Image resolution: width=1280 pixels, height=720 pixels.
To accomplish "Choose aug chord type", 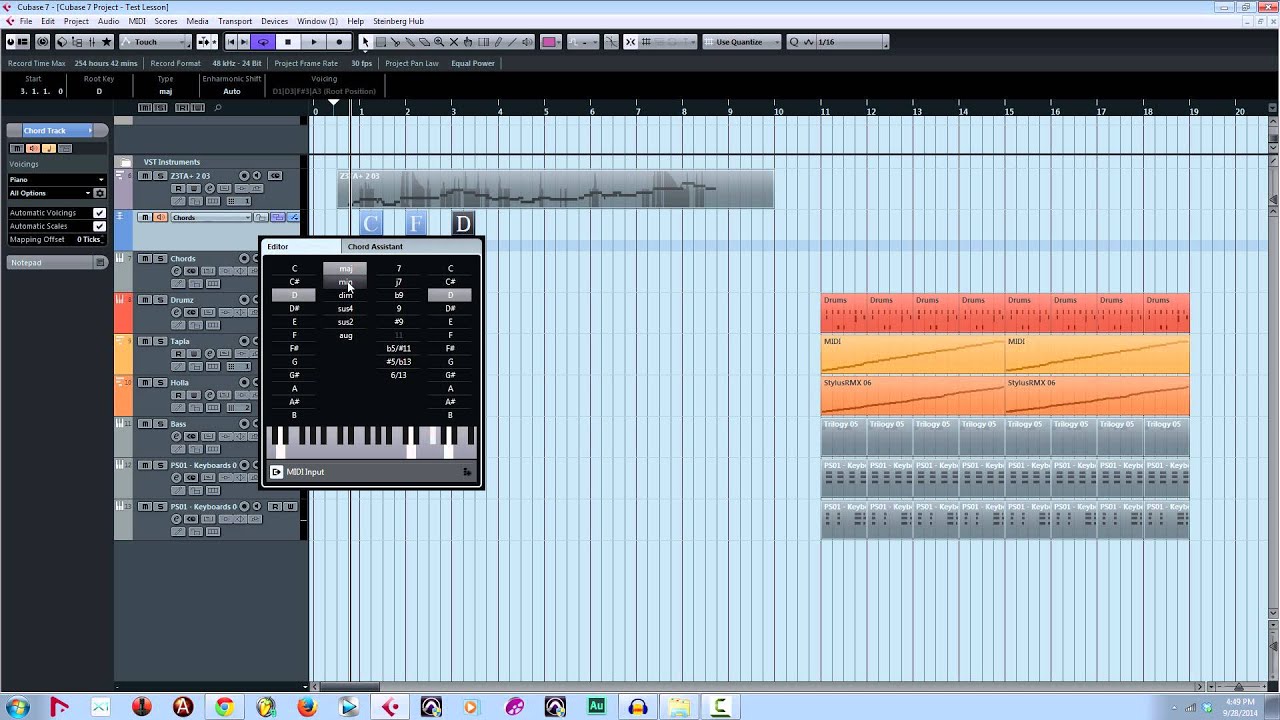I will point(345,336).
